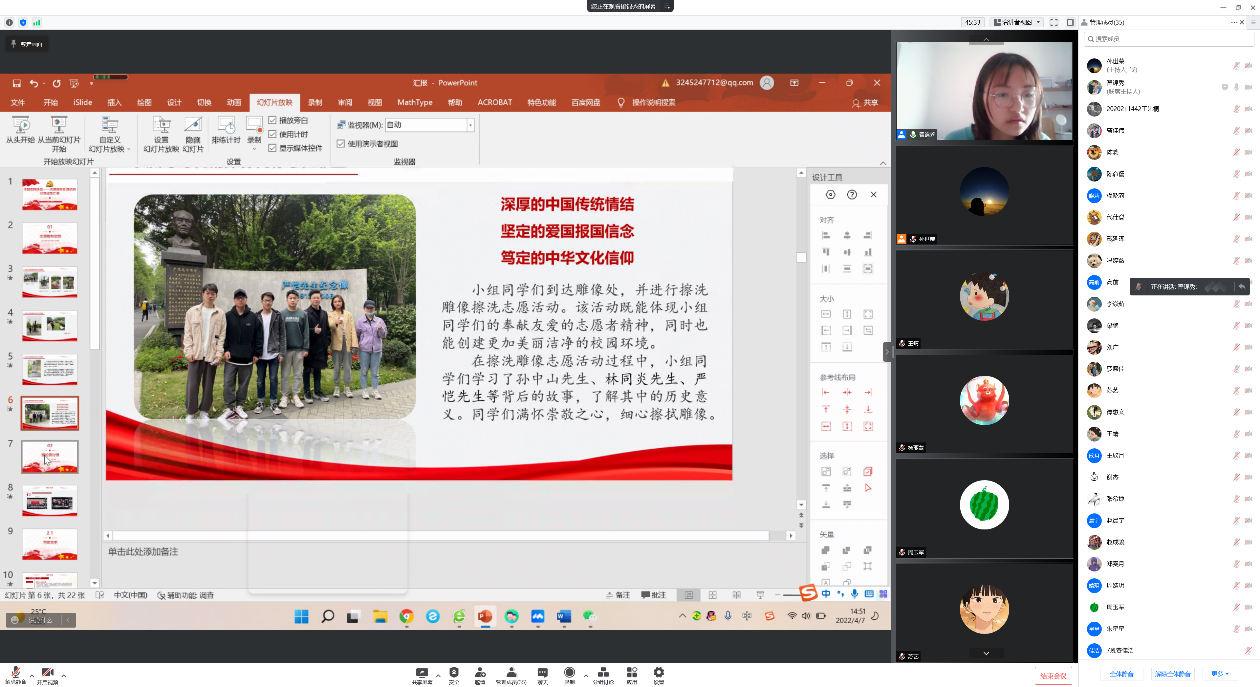This screenshot has width=1260, height=687.
Task: Open the 监视器 monitor dropdown
Action: click(470, 125)
